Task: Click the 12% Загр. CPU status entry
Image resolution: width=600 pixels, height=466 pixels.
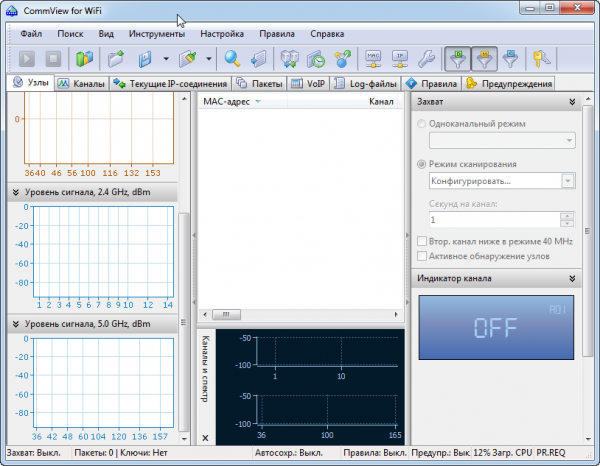Action: (x=503, y=453)
